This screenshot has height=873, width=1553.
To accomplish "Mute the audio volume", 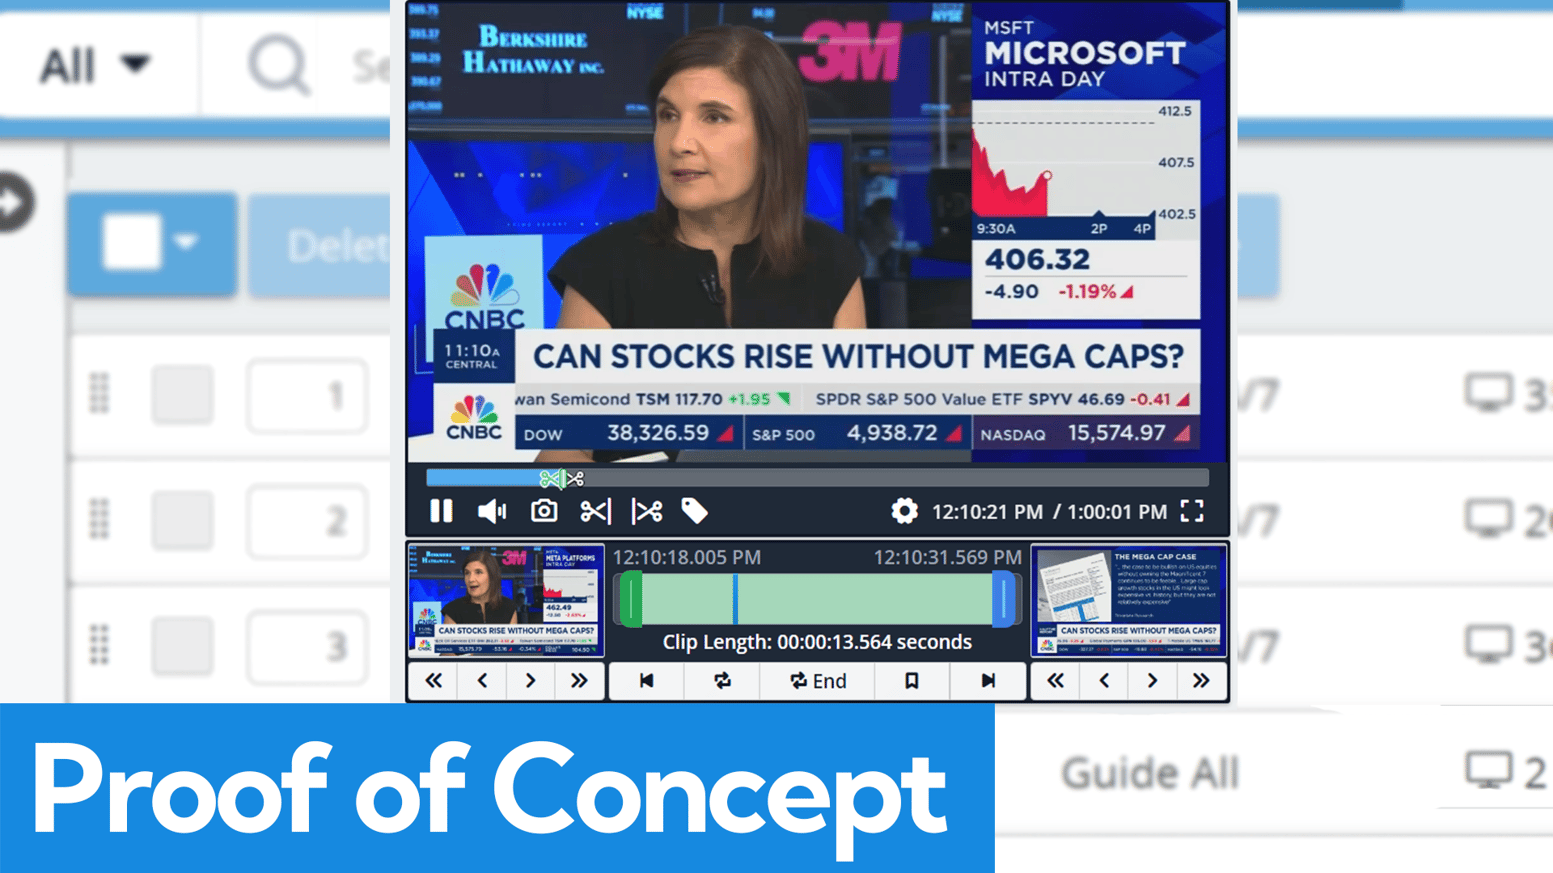I will tap(491, 511).
